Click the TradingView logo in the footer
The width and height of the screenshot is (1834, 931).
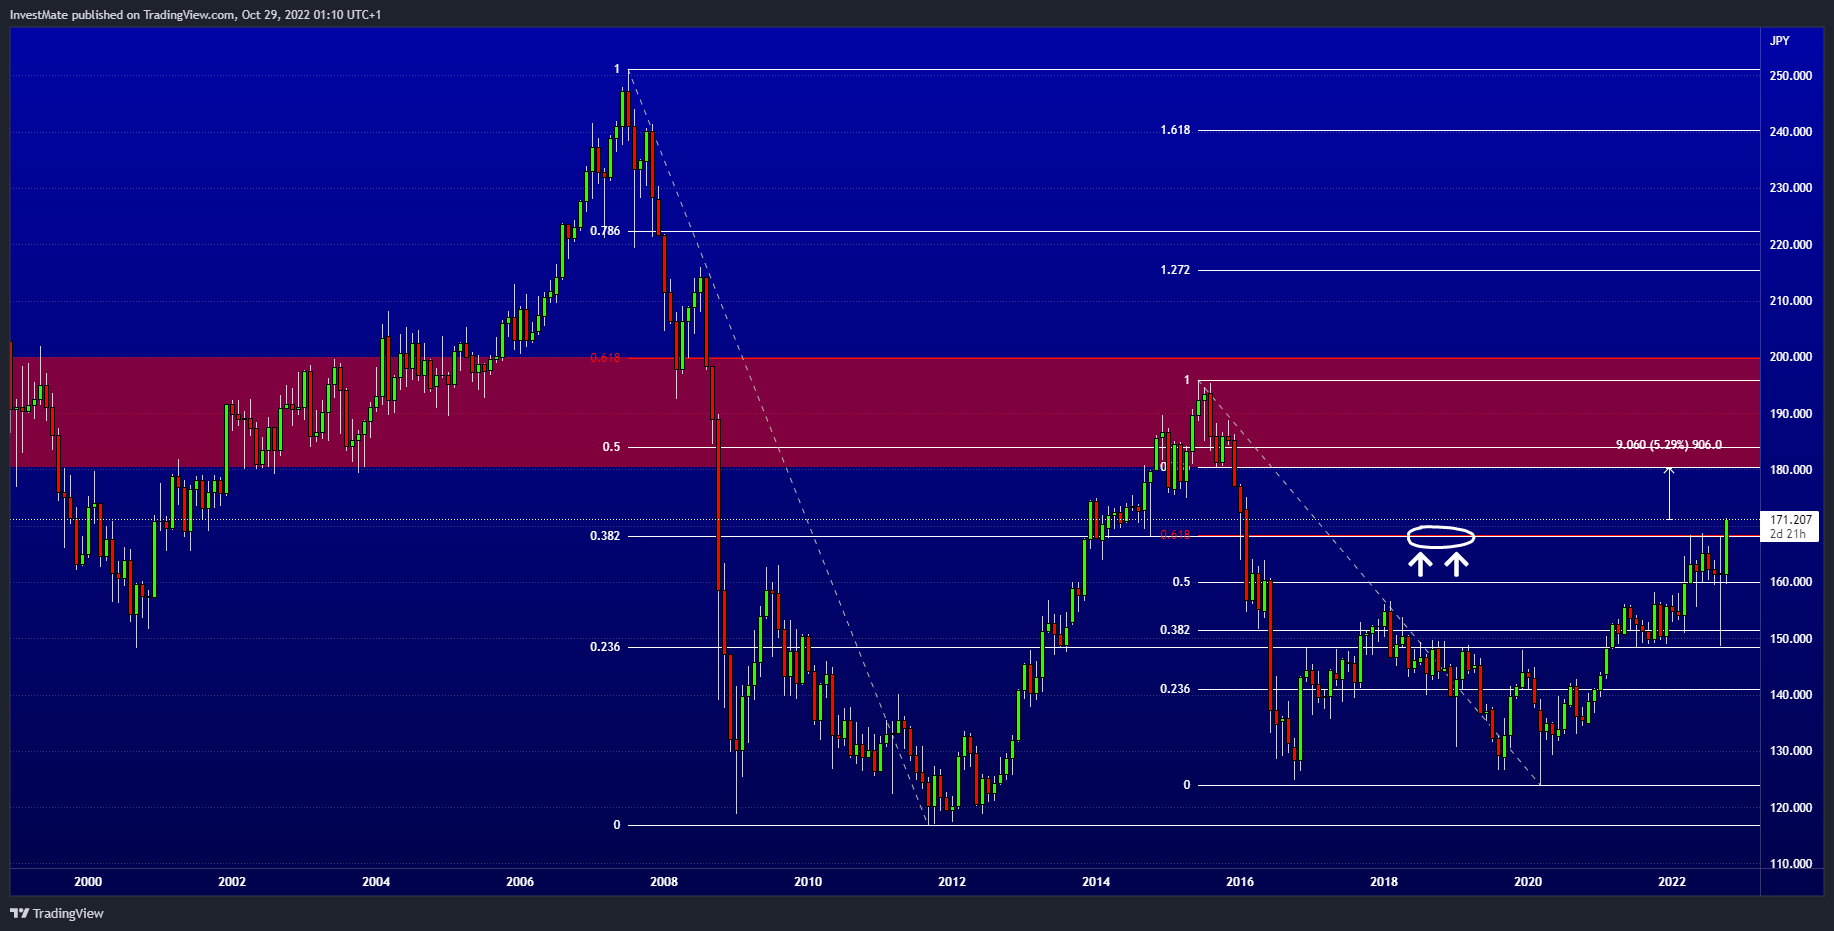click(x=57, y=913)
